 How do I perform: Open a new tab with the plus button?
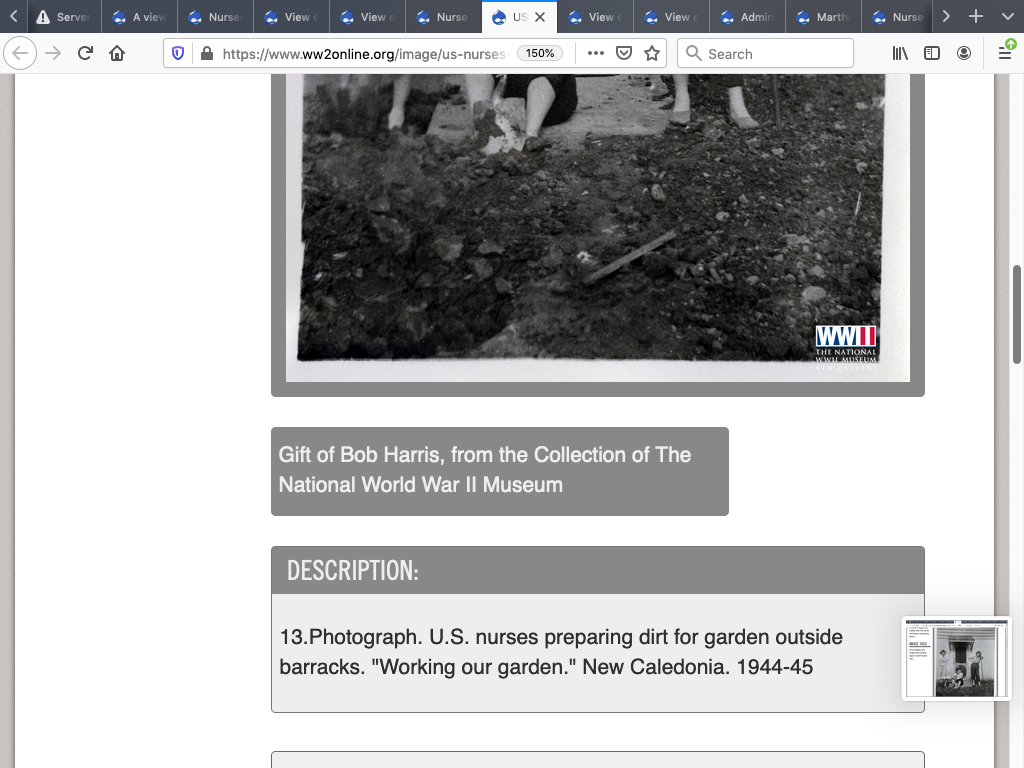point(976,17)
